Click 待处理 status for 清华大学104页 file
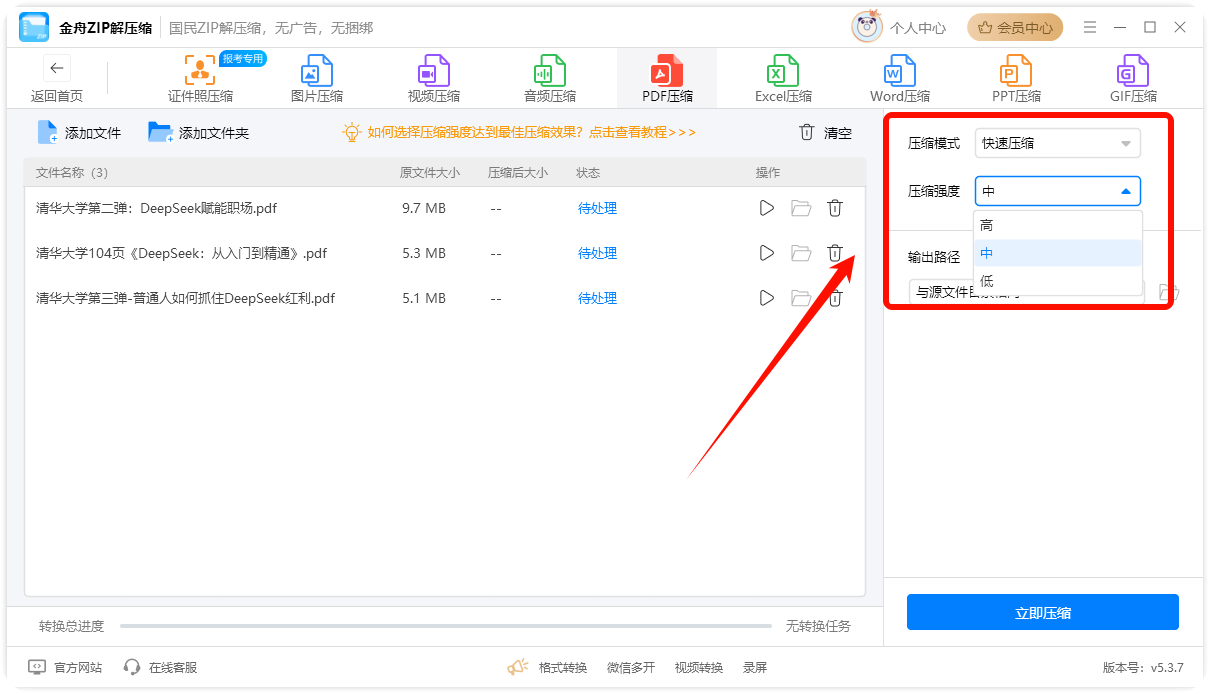 click(x=598, y=253)
